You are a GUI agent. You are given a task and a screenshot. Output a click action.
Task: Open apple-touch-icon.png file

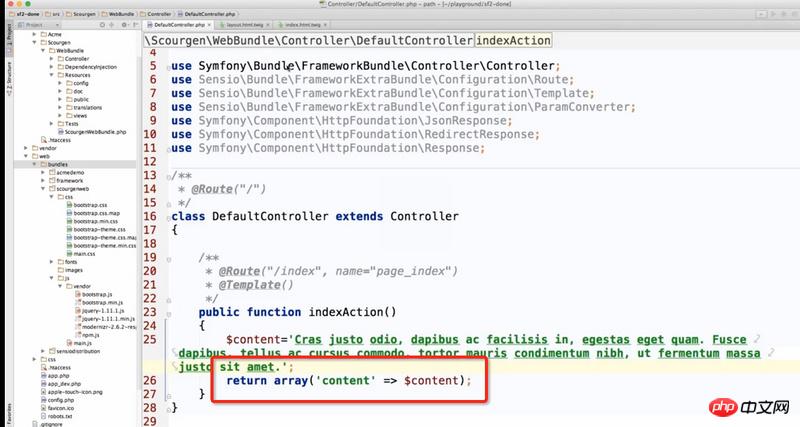(x=71, y=392)
